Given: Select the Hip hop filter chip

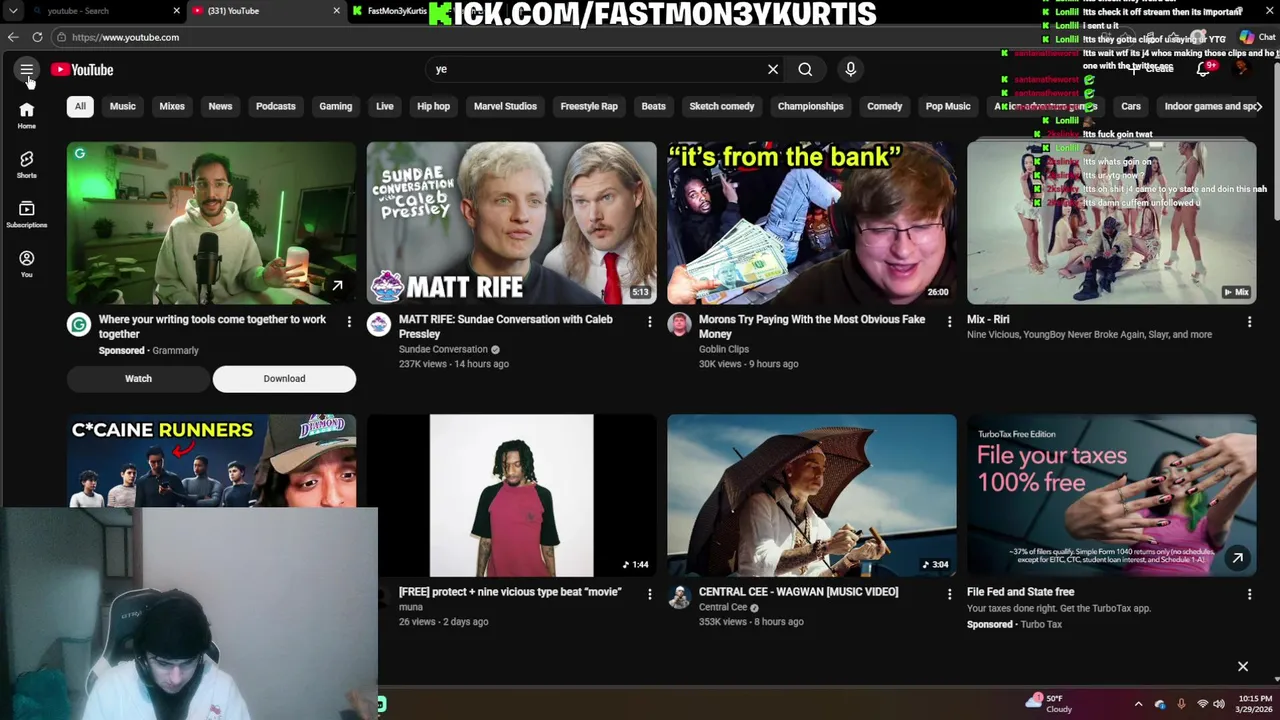Looking at the screenshot, I should pos(433,106).
